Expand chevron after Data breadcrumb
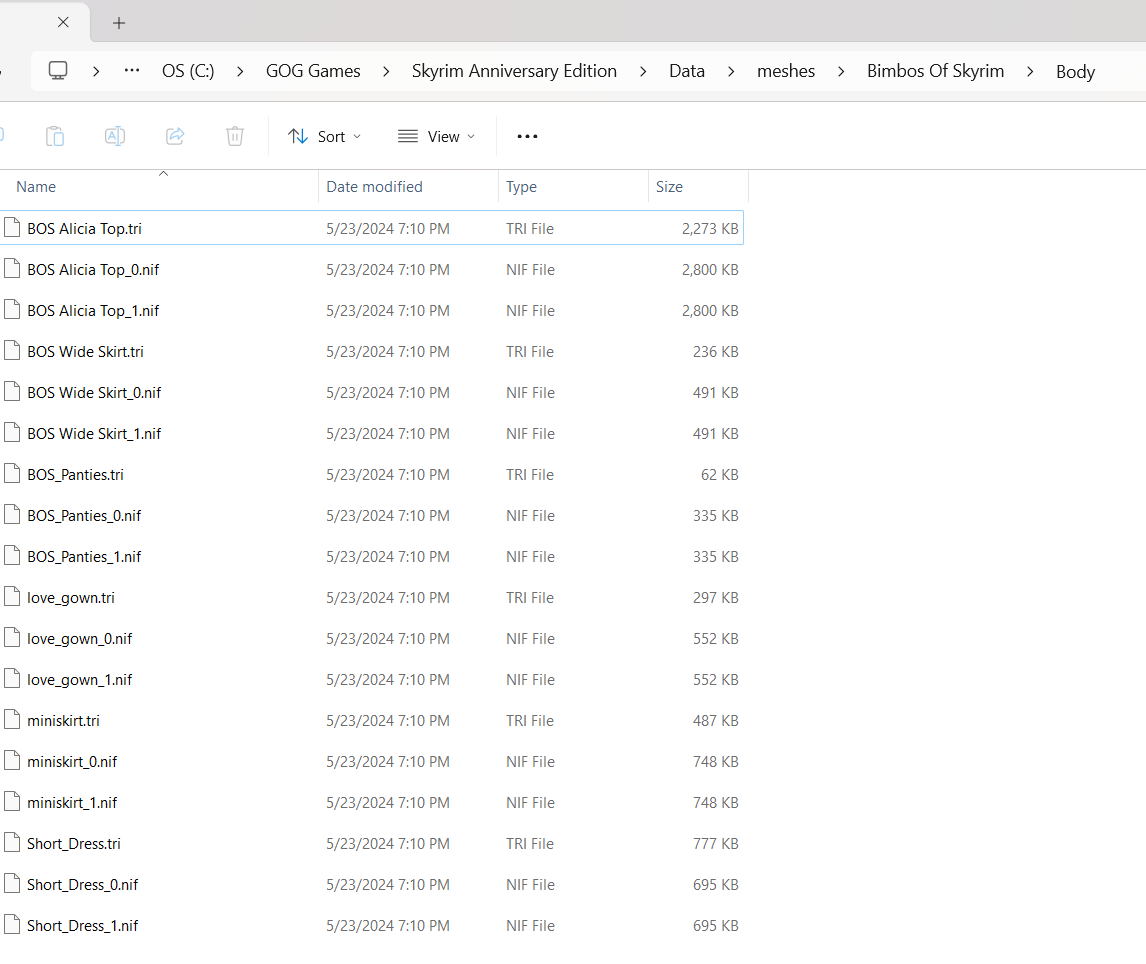1146x964 pixels. click(731, 71)
